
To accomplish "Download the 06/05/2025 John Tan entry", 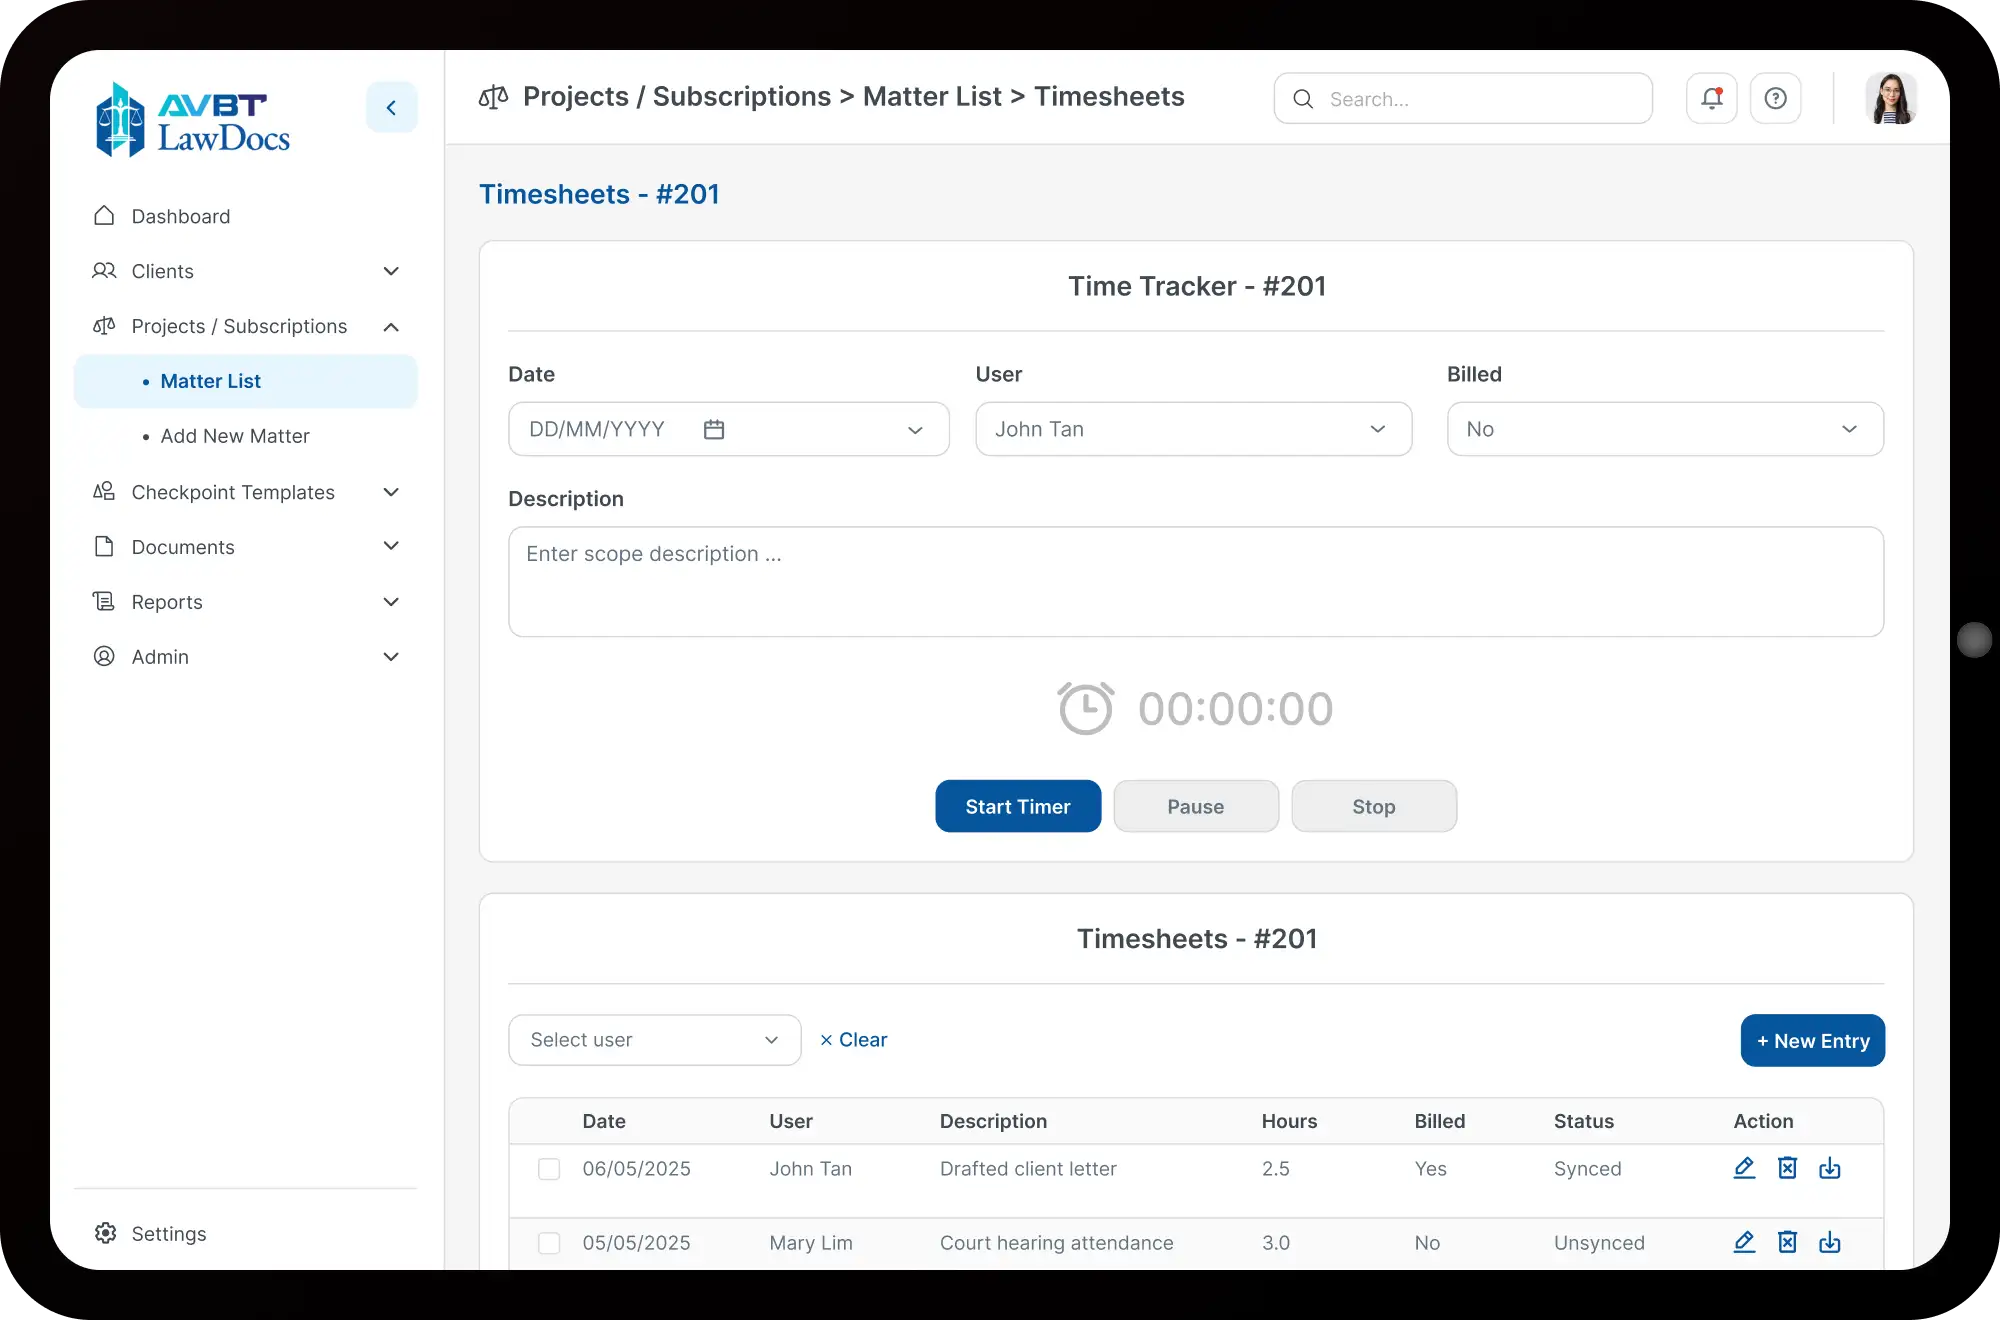I will coord(1829,1168).
